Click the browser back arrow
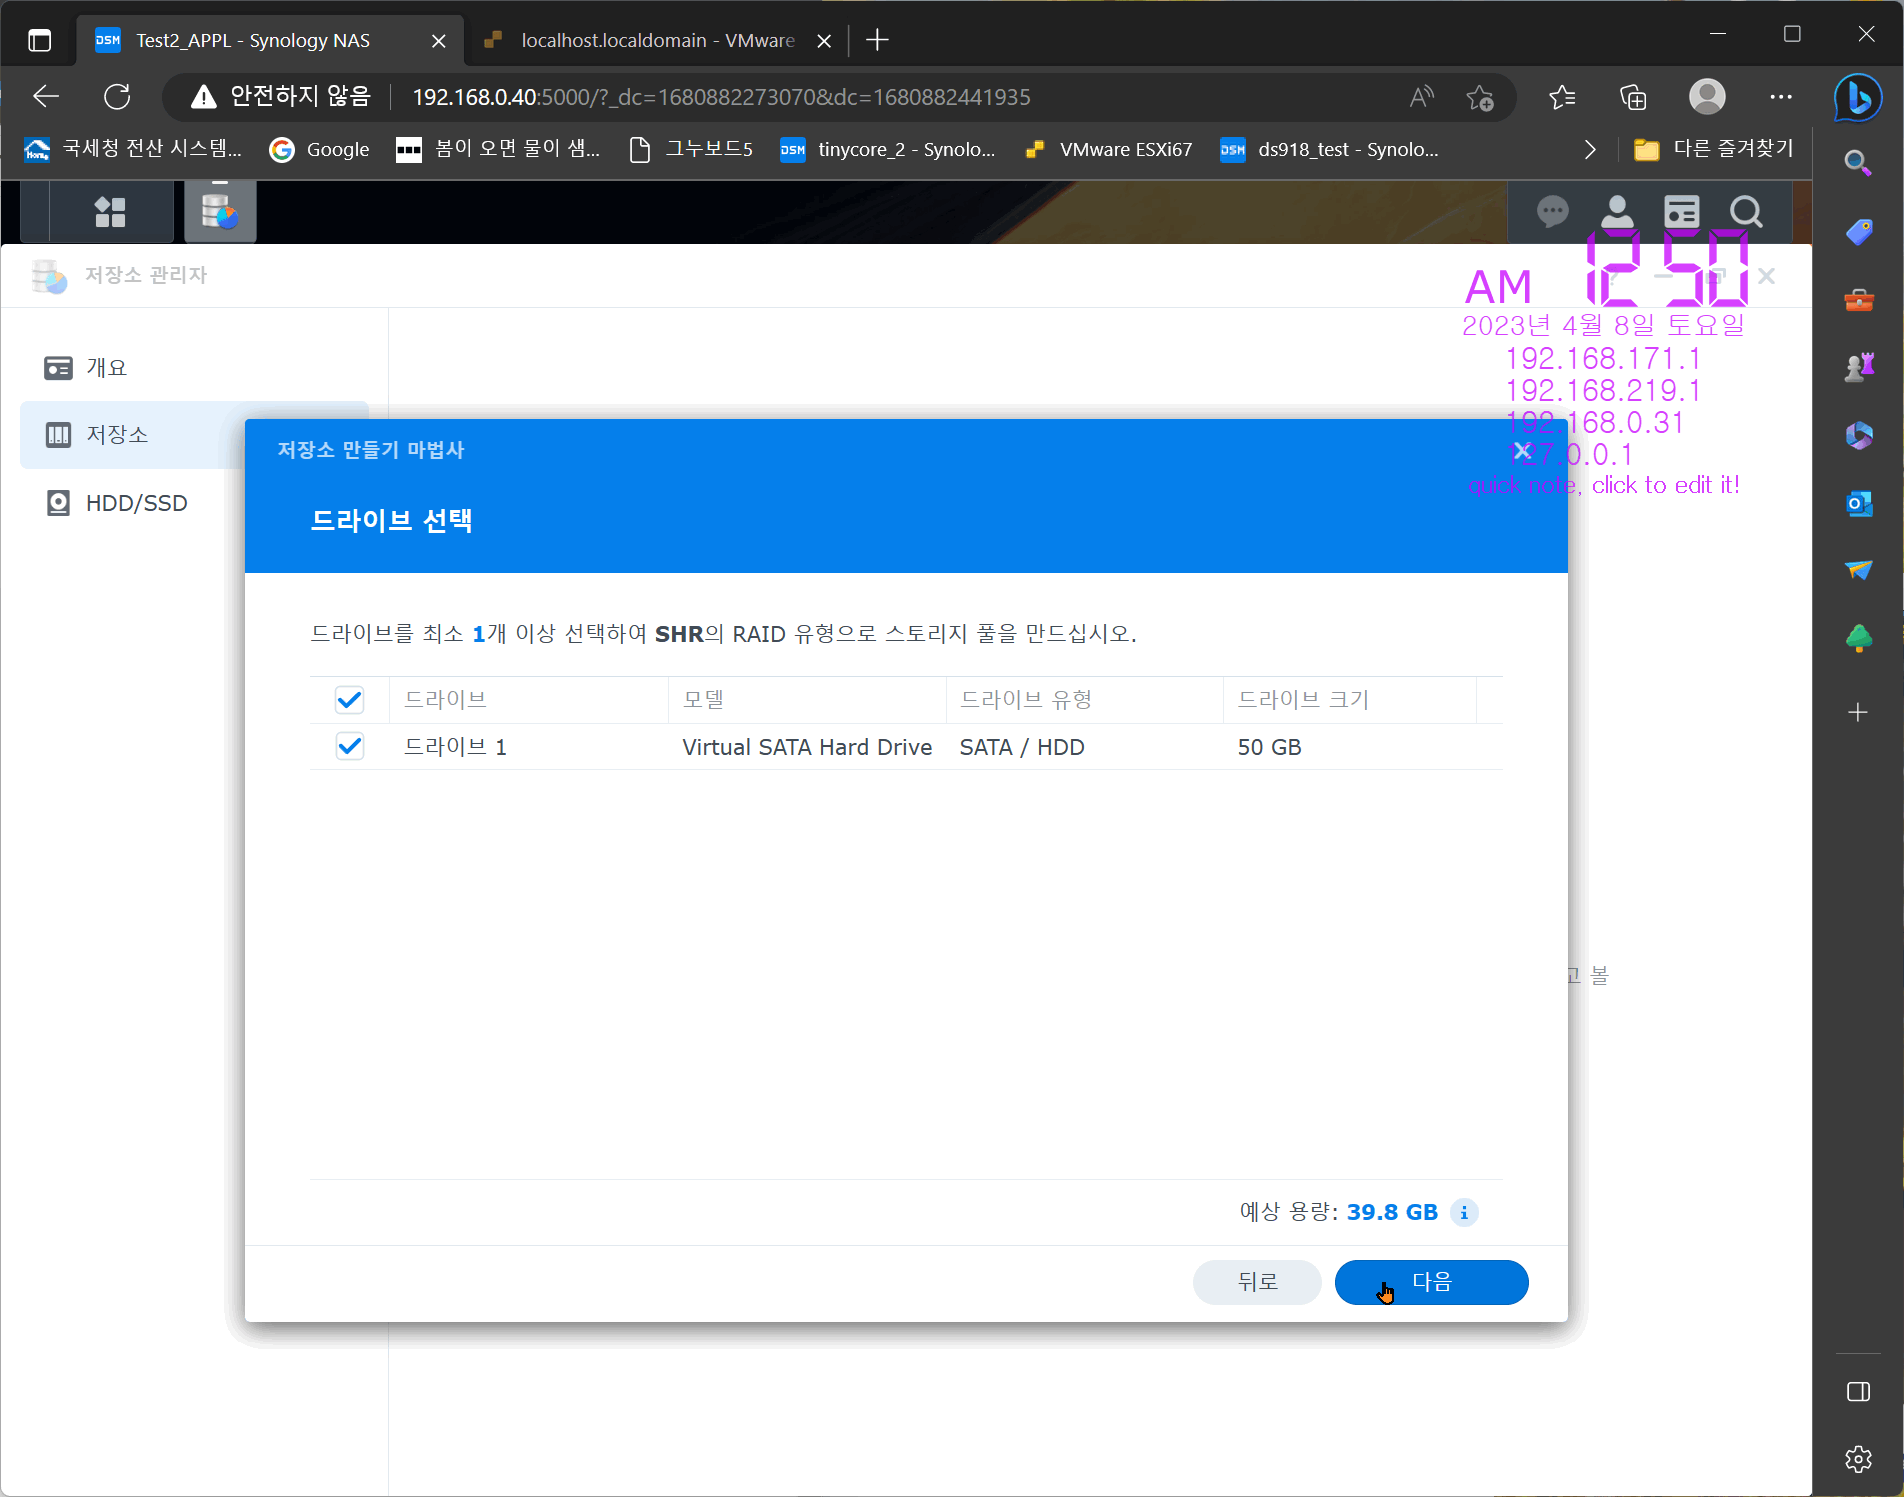Screen dimensions: 1904x1497 46,97
